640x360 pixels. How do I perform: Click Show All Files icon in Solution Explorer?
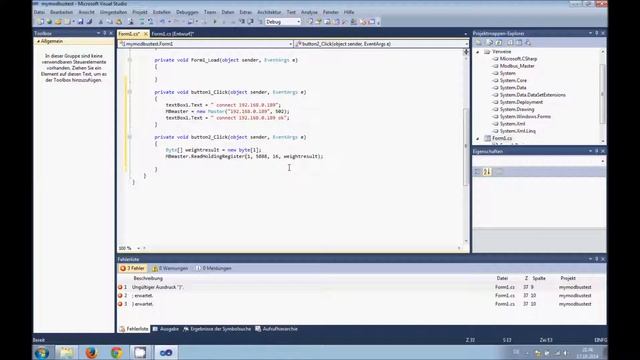[490, 42]
